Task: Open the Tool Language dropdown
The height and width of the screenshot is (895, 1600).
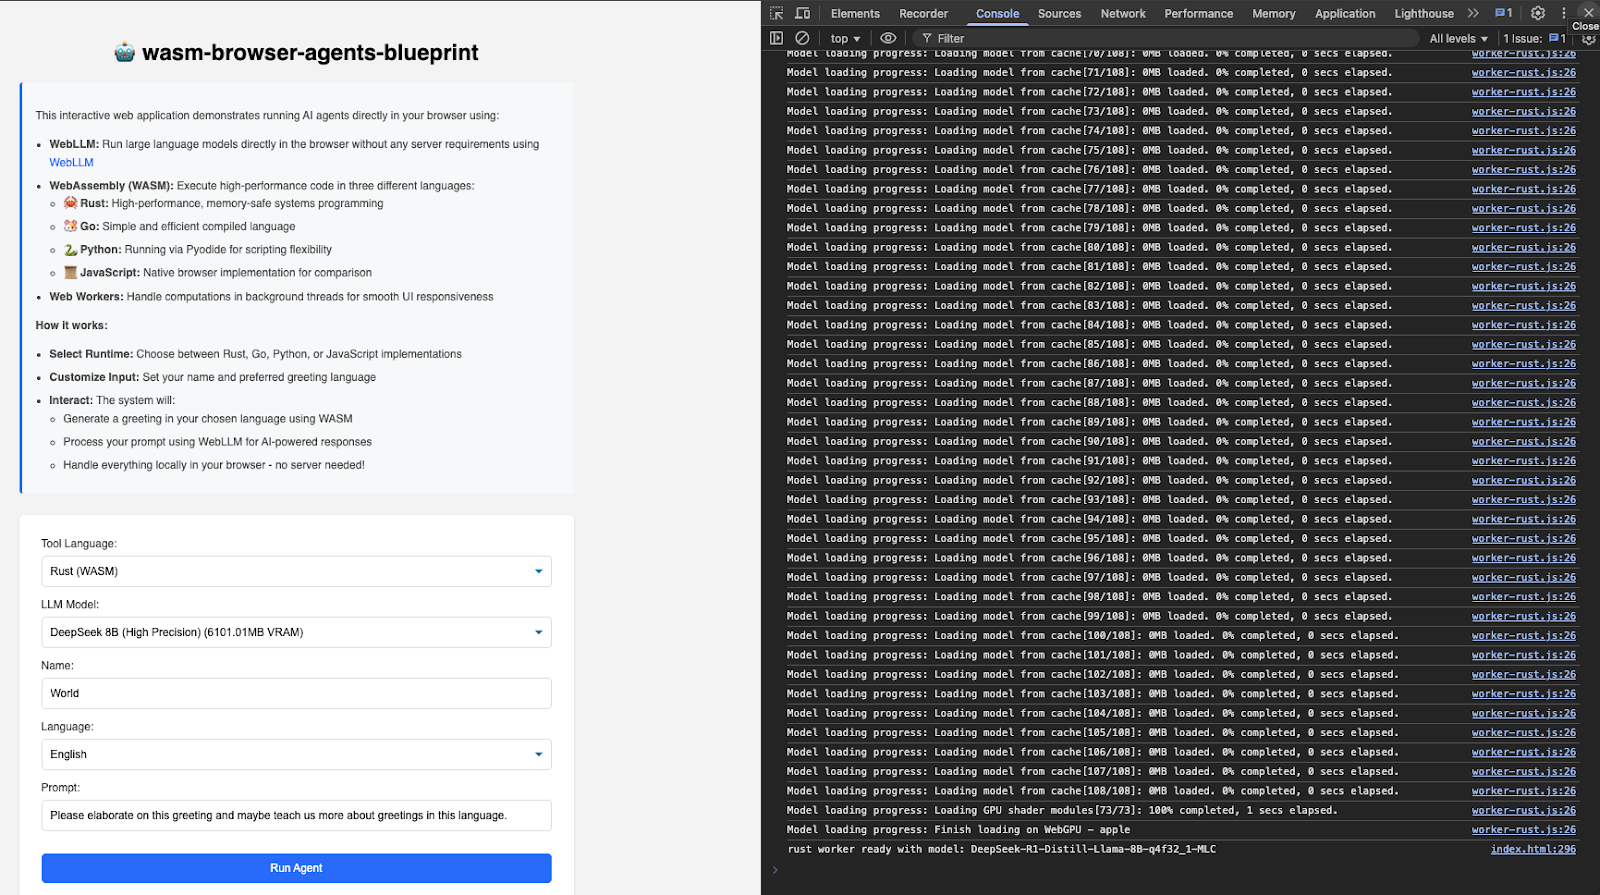Action: pos(296,571)
